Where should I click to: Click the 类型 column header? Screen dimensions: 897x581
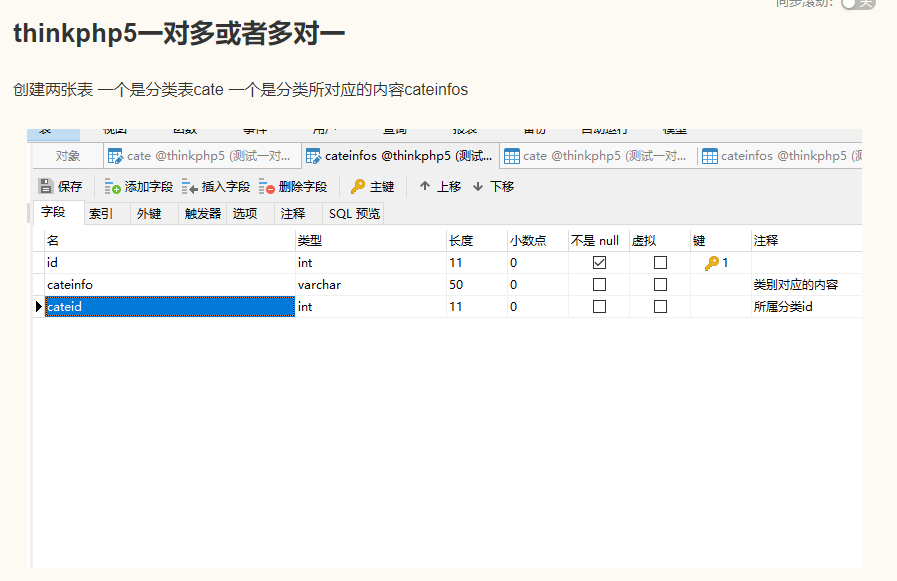click(x=371, y=241)
